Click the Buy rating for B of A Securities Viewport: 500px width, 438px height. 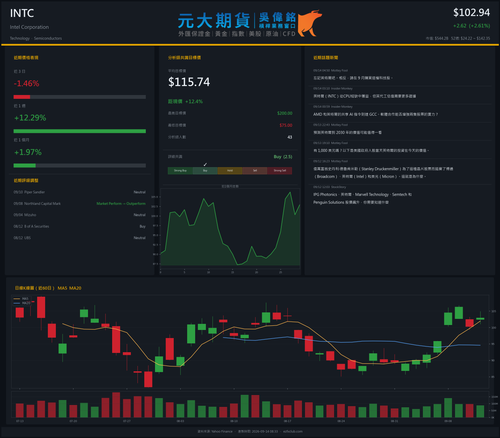pos(142,226)
